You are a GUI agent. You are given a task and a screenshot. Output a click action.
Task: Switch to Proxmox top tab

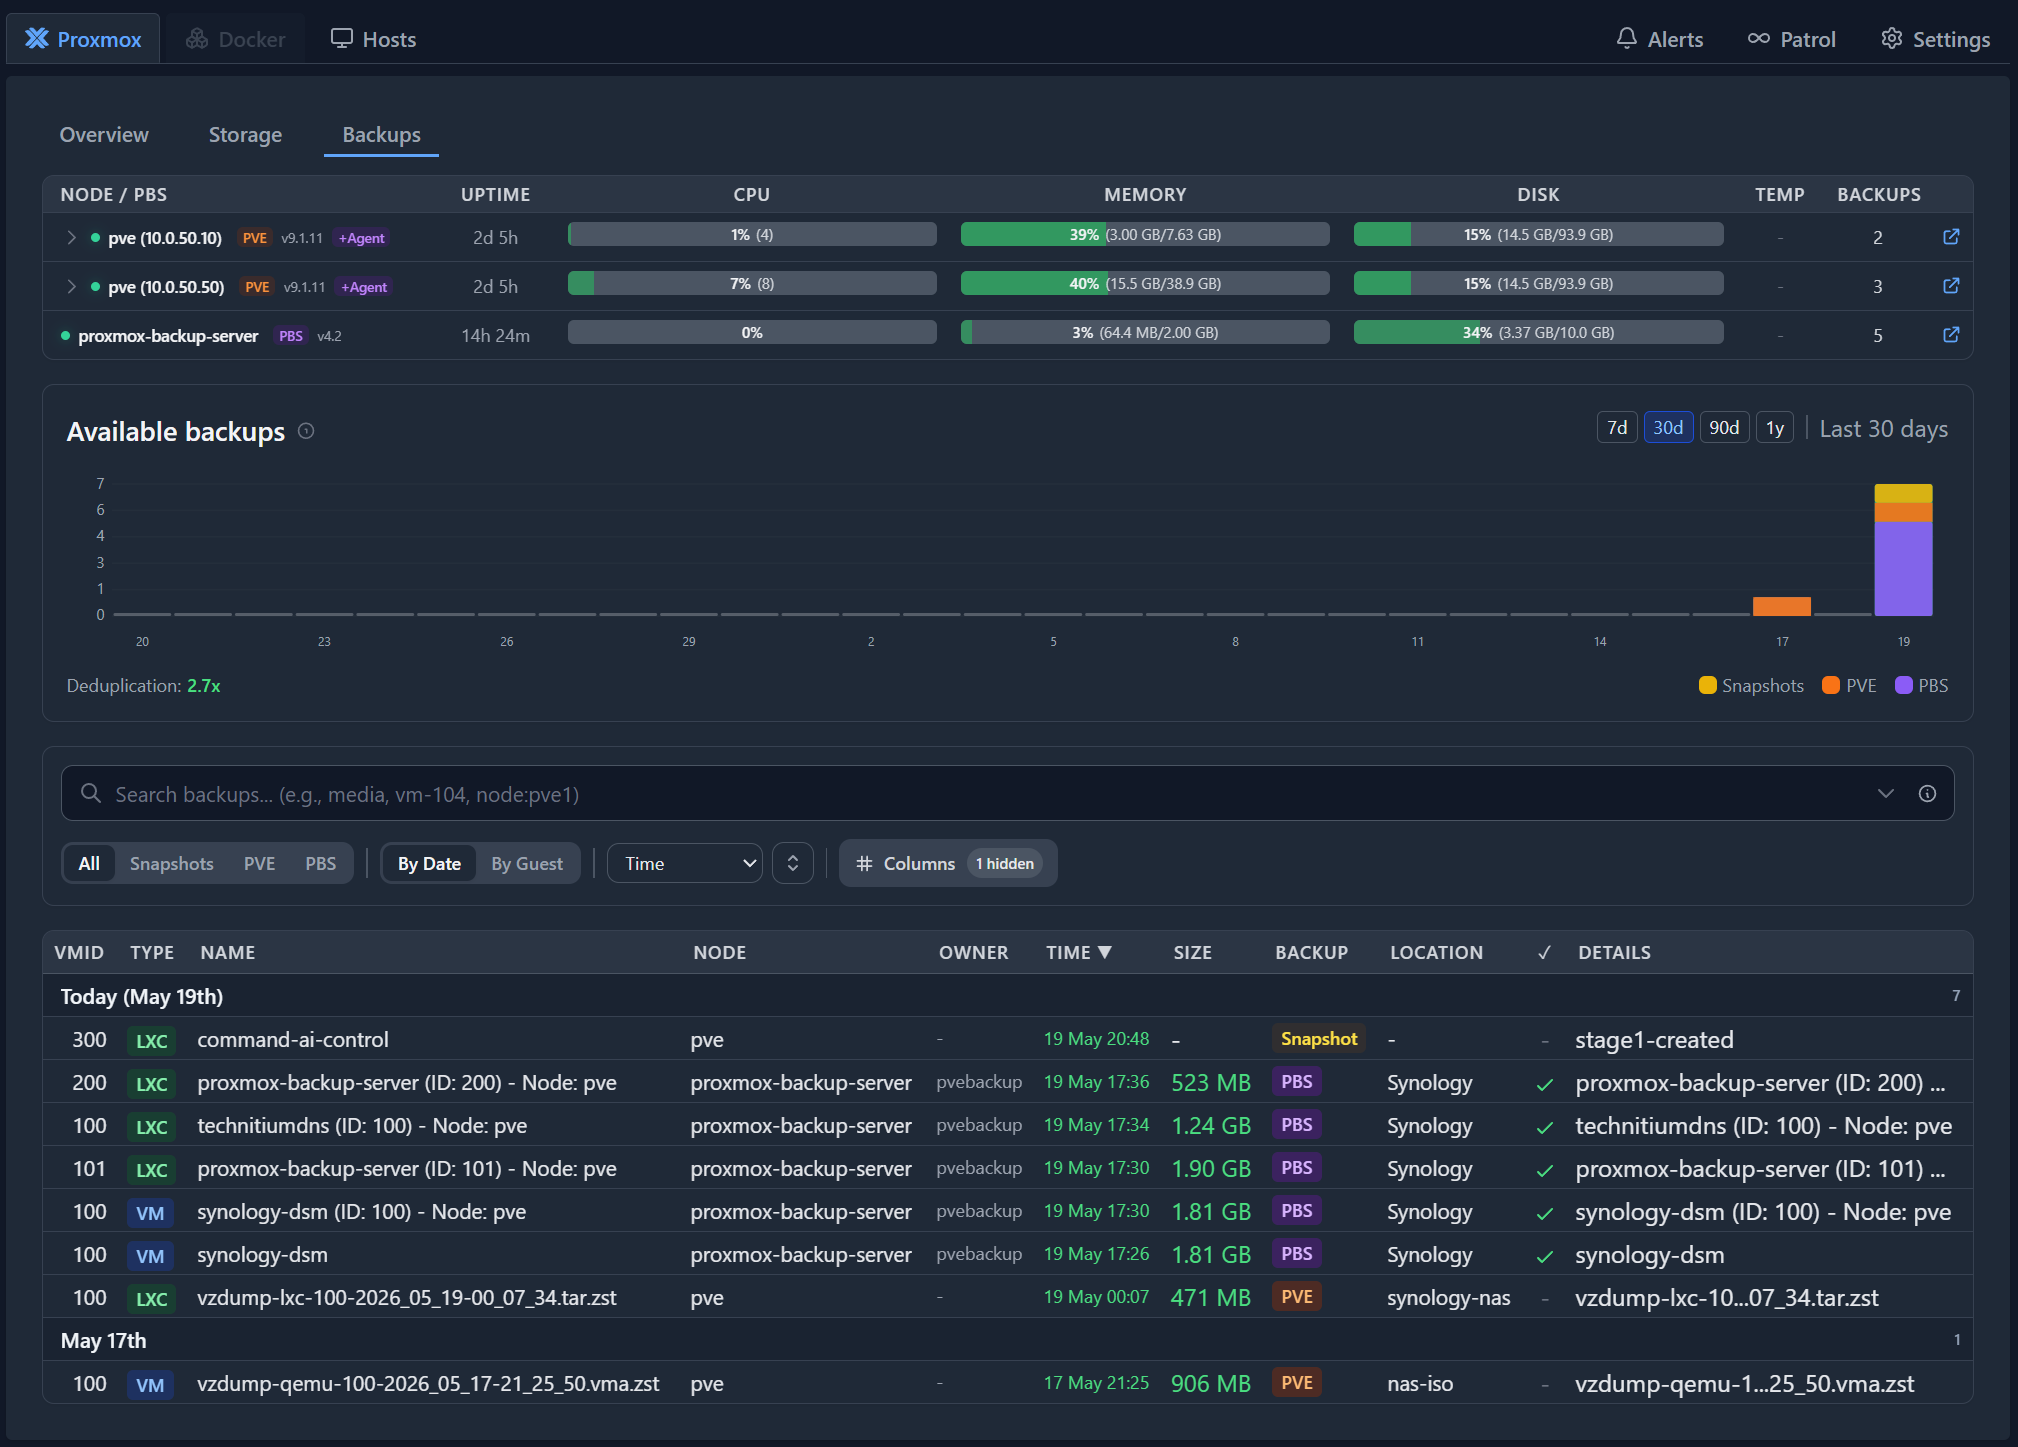[x=84, y=39]
